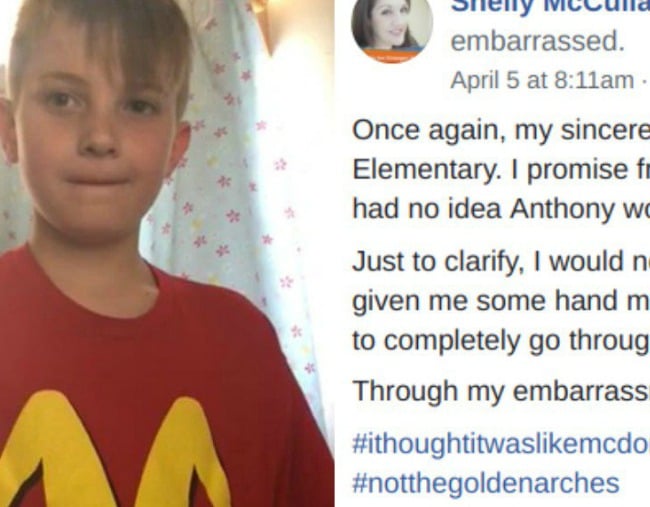Select the 'Just to clarify, I would' line
The height and width of the screenshot is (507, 650).
click(501, 262)
